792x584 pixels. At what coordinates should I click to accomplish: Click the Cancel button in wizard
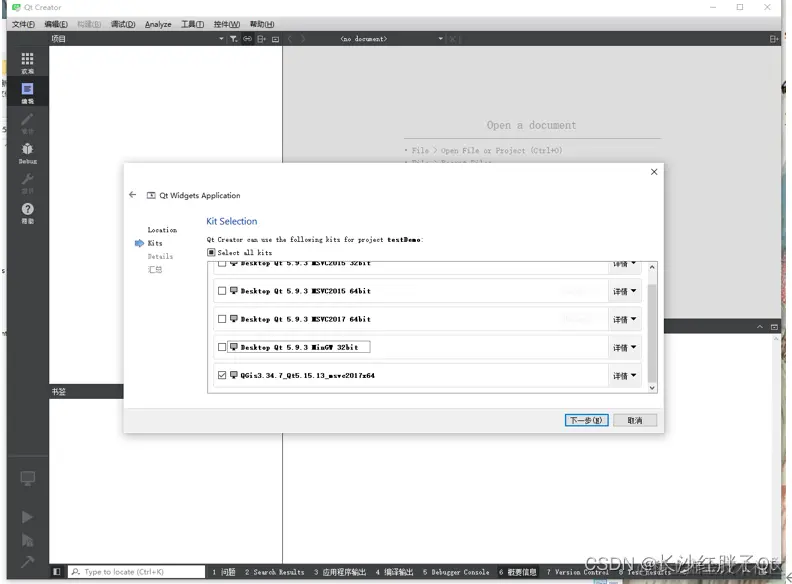click(x=635, y=420)
